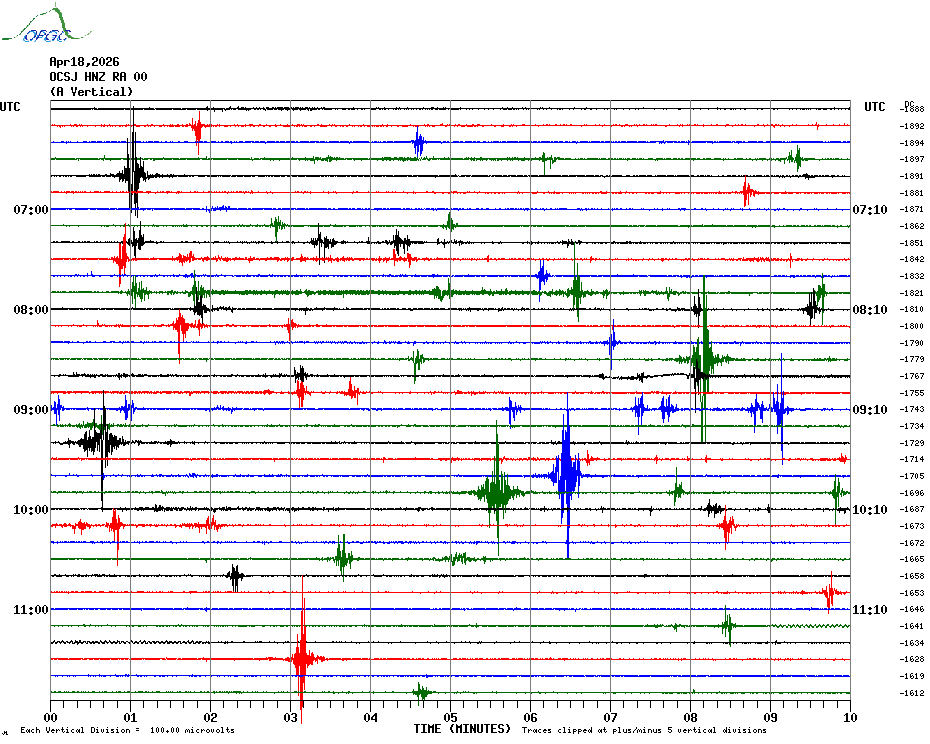Select the date text Apr18,2026
Image resolution: width=930 pixels, height=744 pixels.
pos(84,62)
